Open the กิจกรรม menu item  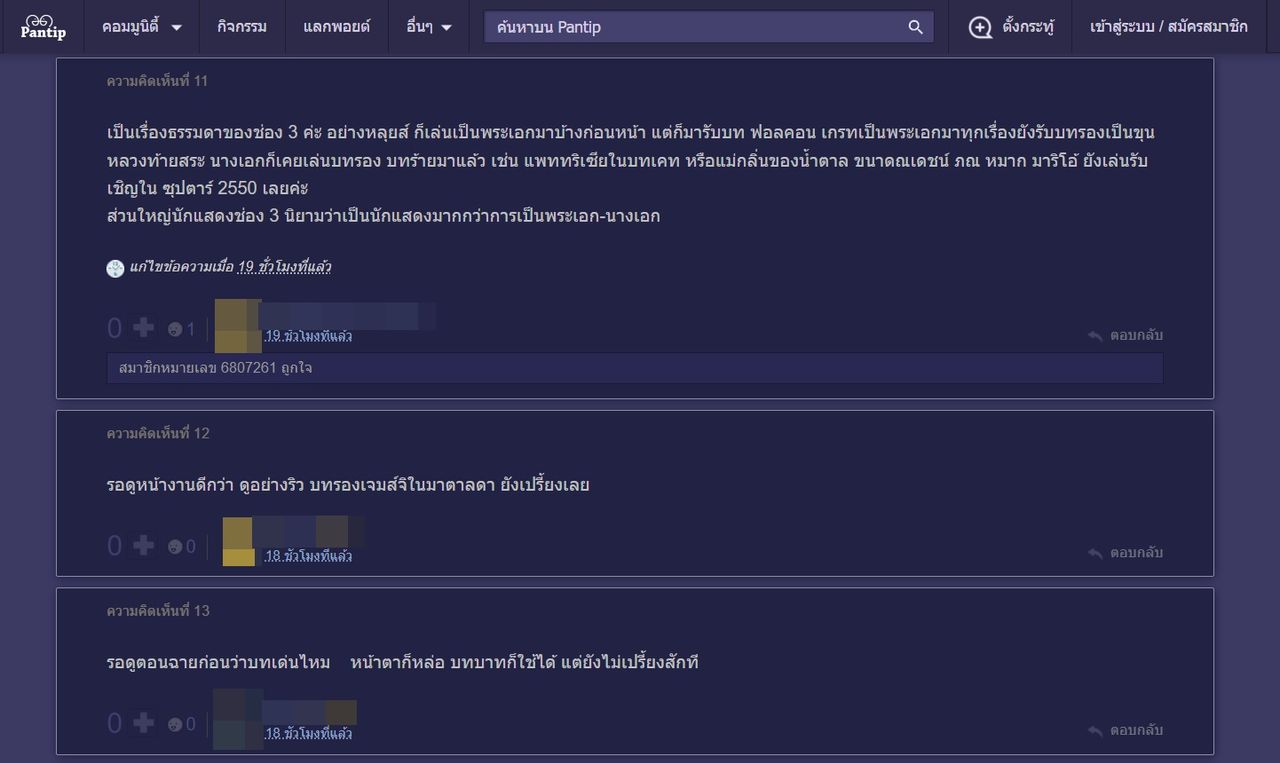click(x=242, y=27)
